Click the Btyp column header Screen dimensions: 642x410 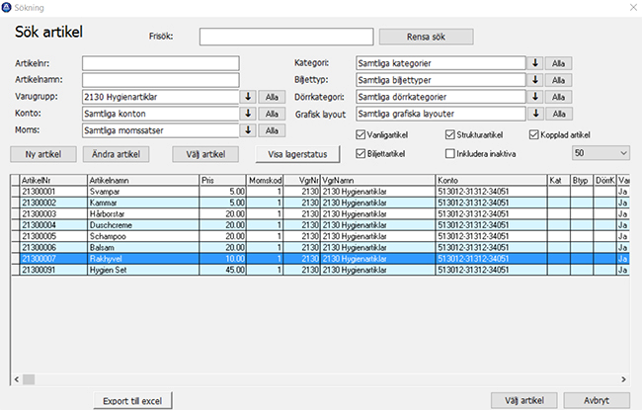[x=582, y=180]
